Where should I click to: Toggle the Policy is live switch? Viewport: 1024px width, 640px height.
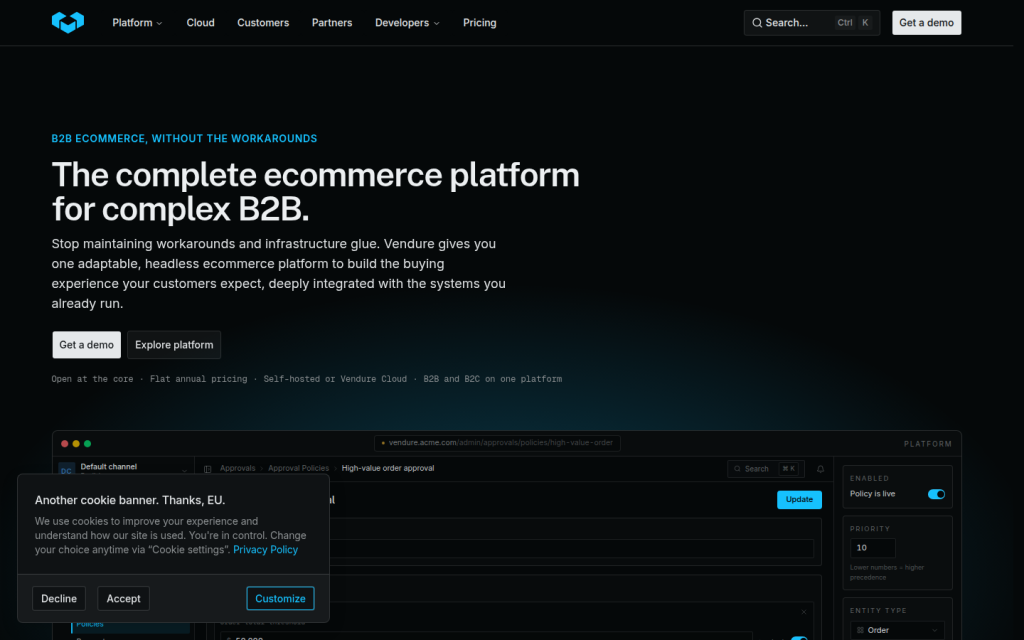coord(936,494)
